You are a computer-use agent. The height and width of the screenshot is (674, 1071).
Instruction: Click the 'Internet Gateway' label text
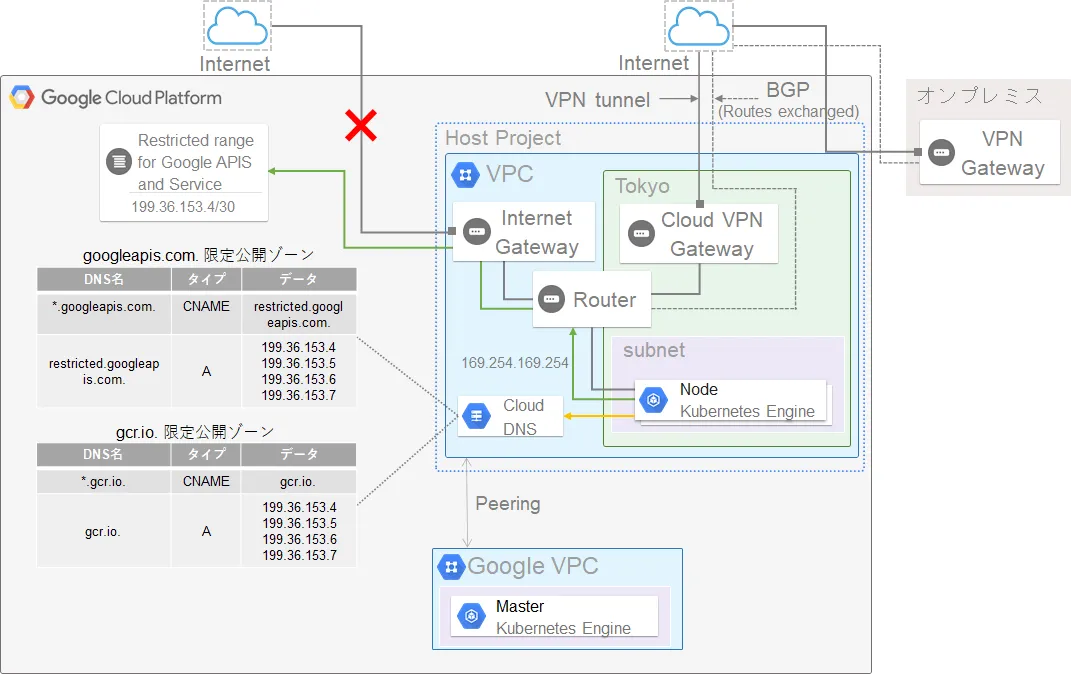pyautogui.click(x=537, y=232)
